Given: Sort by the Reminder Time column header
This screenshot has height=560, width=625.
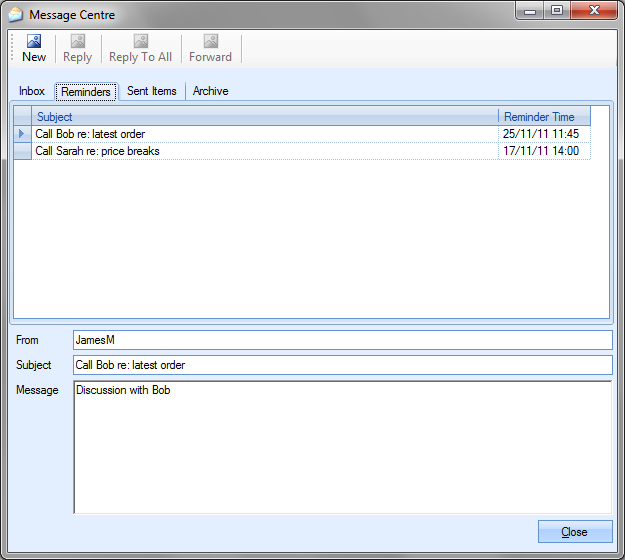Looking at the screenshot, I should (x=544, y=116).
